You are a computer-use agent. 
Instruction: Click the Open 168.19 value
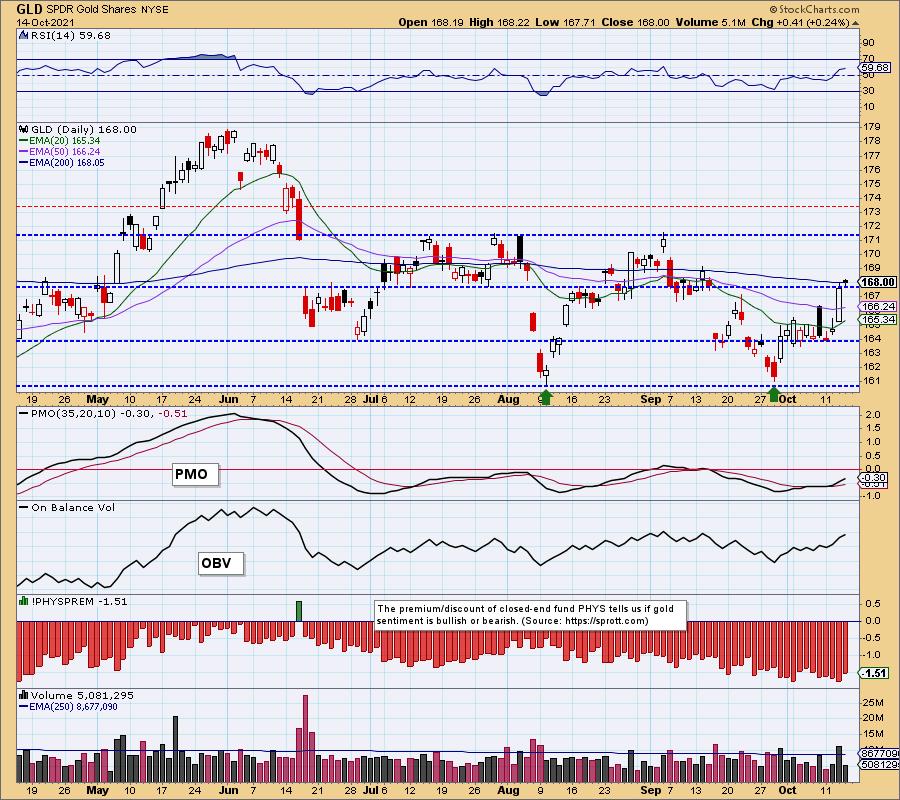[430, 22]
